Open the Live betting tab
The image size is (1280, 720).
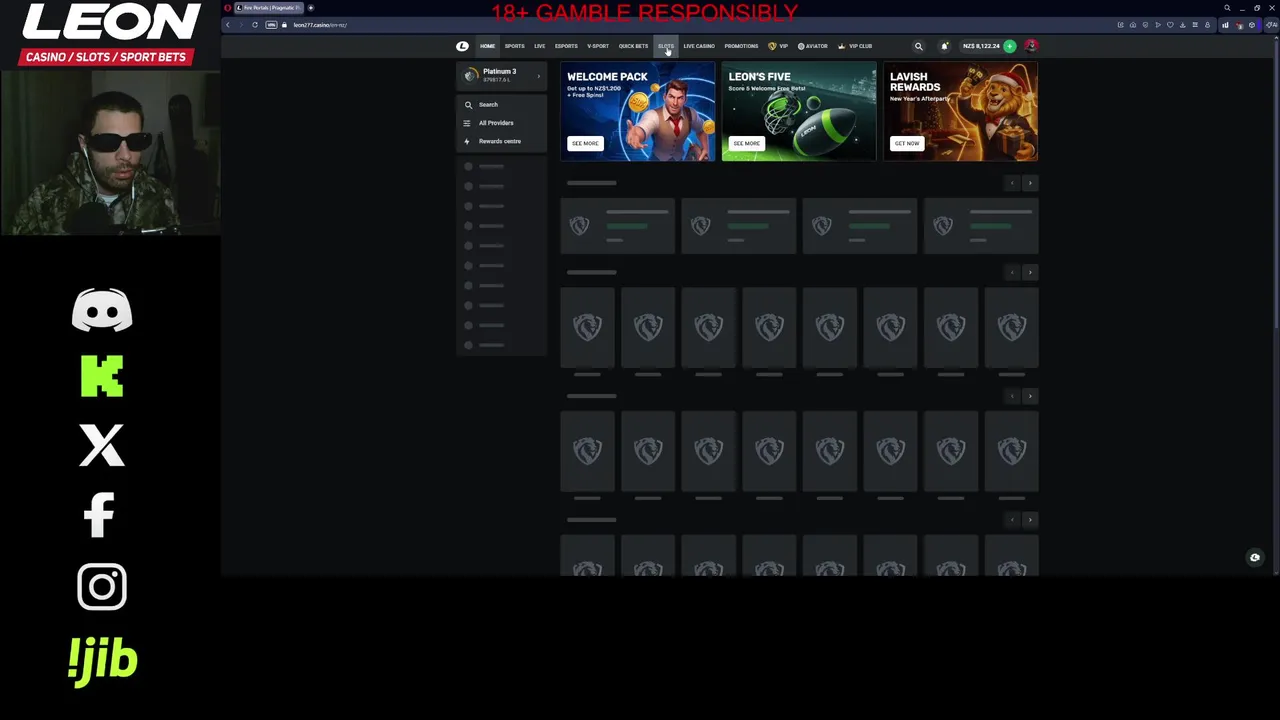[x=539, y=46]
